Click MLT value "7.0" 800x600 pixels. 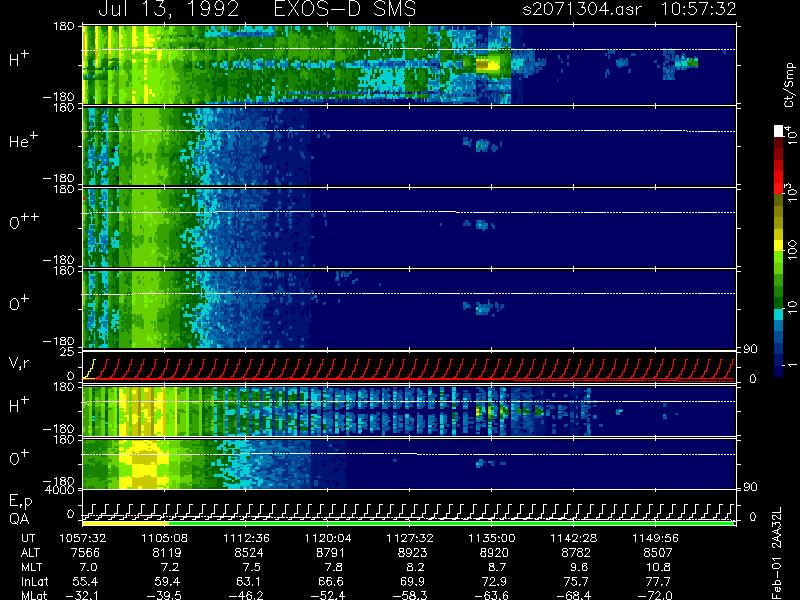[88, 567]
